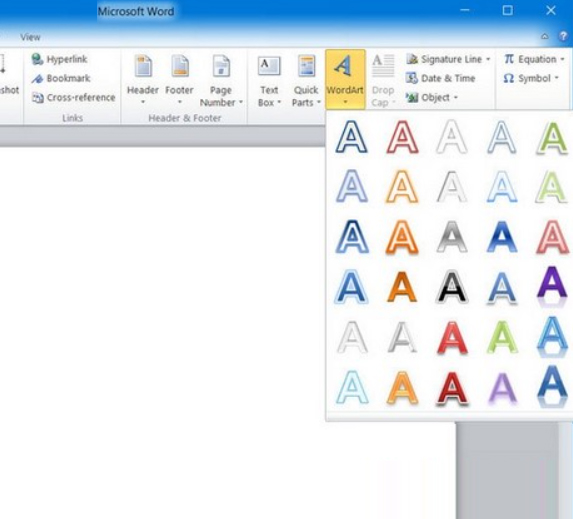Screen dimensions: 573x519
Task: Switch to the View tab
Action: [x=30, y=37]
